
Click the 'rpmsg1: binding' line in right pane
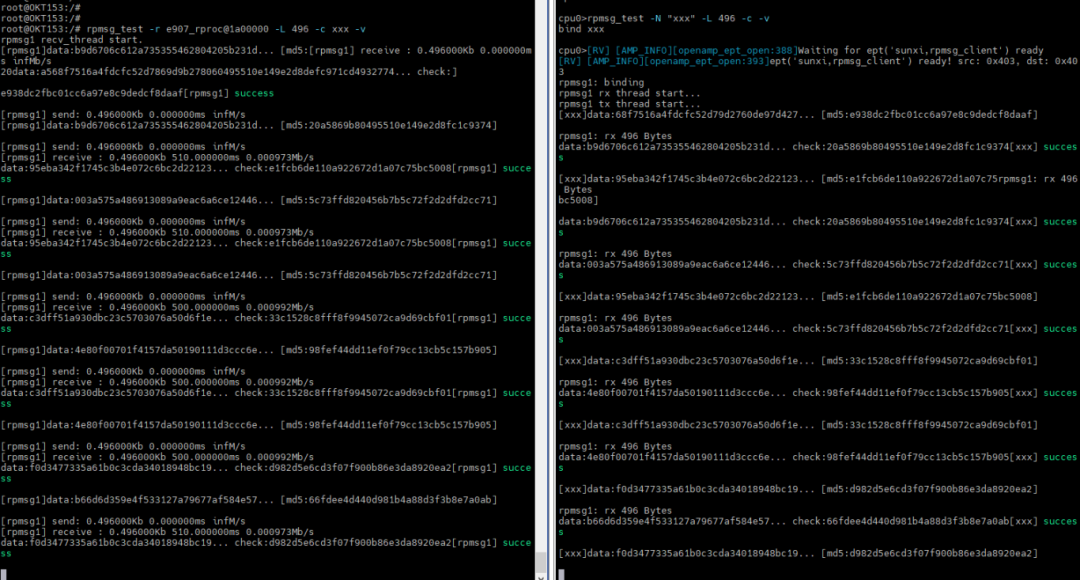tap(601, 83)
